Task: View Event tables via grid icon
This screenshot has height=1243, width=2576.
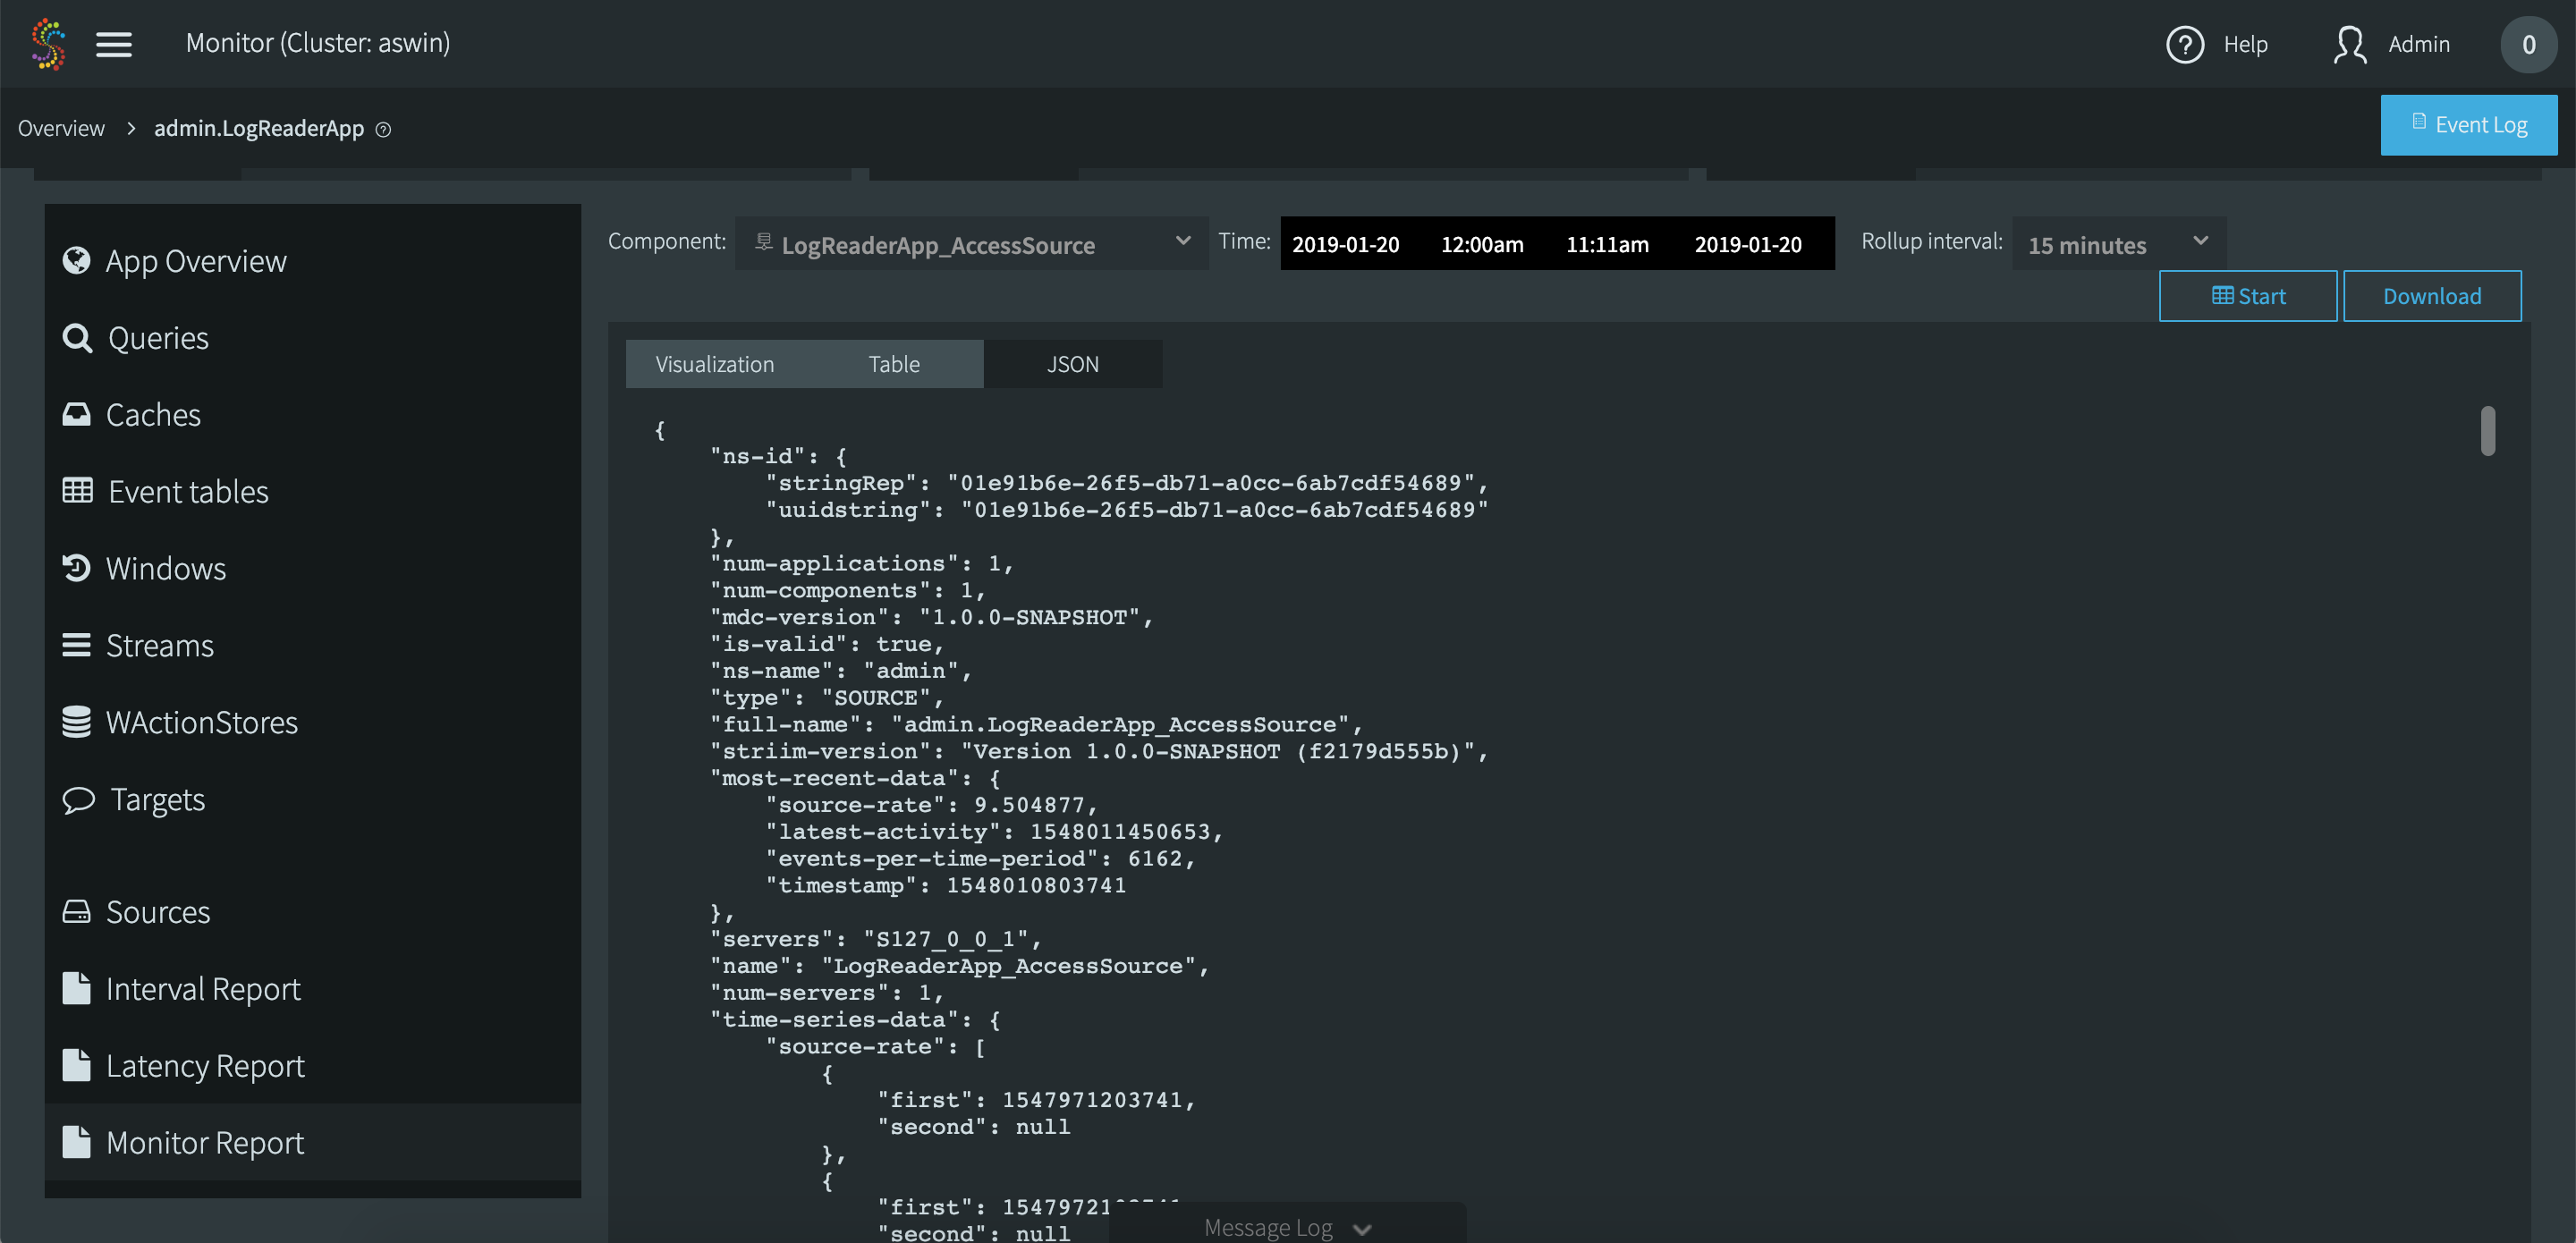Action: [x=77, y=491]
